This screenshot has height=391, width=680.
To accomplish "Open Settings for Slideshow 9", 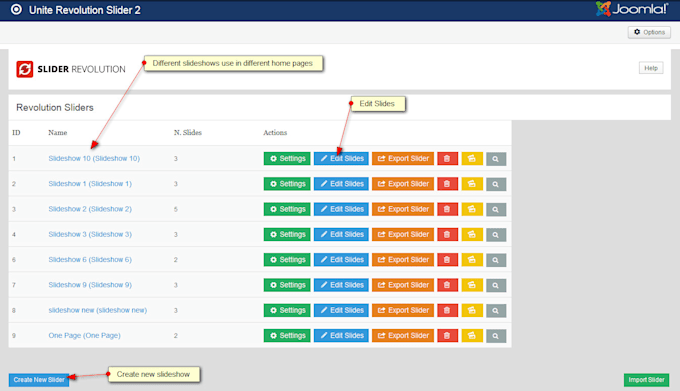I will click(287, 285).
